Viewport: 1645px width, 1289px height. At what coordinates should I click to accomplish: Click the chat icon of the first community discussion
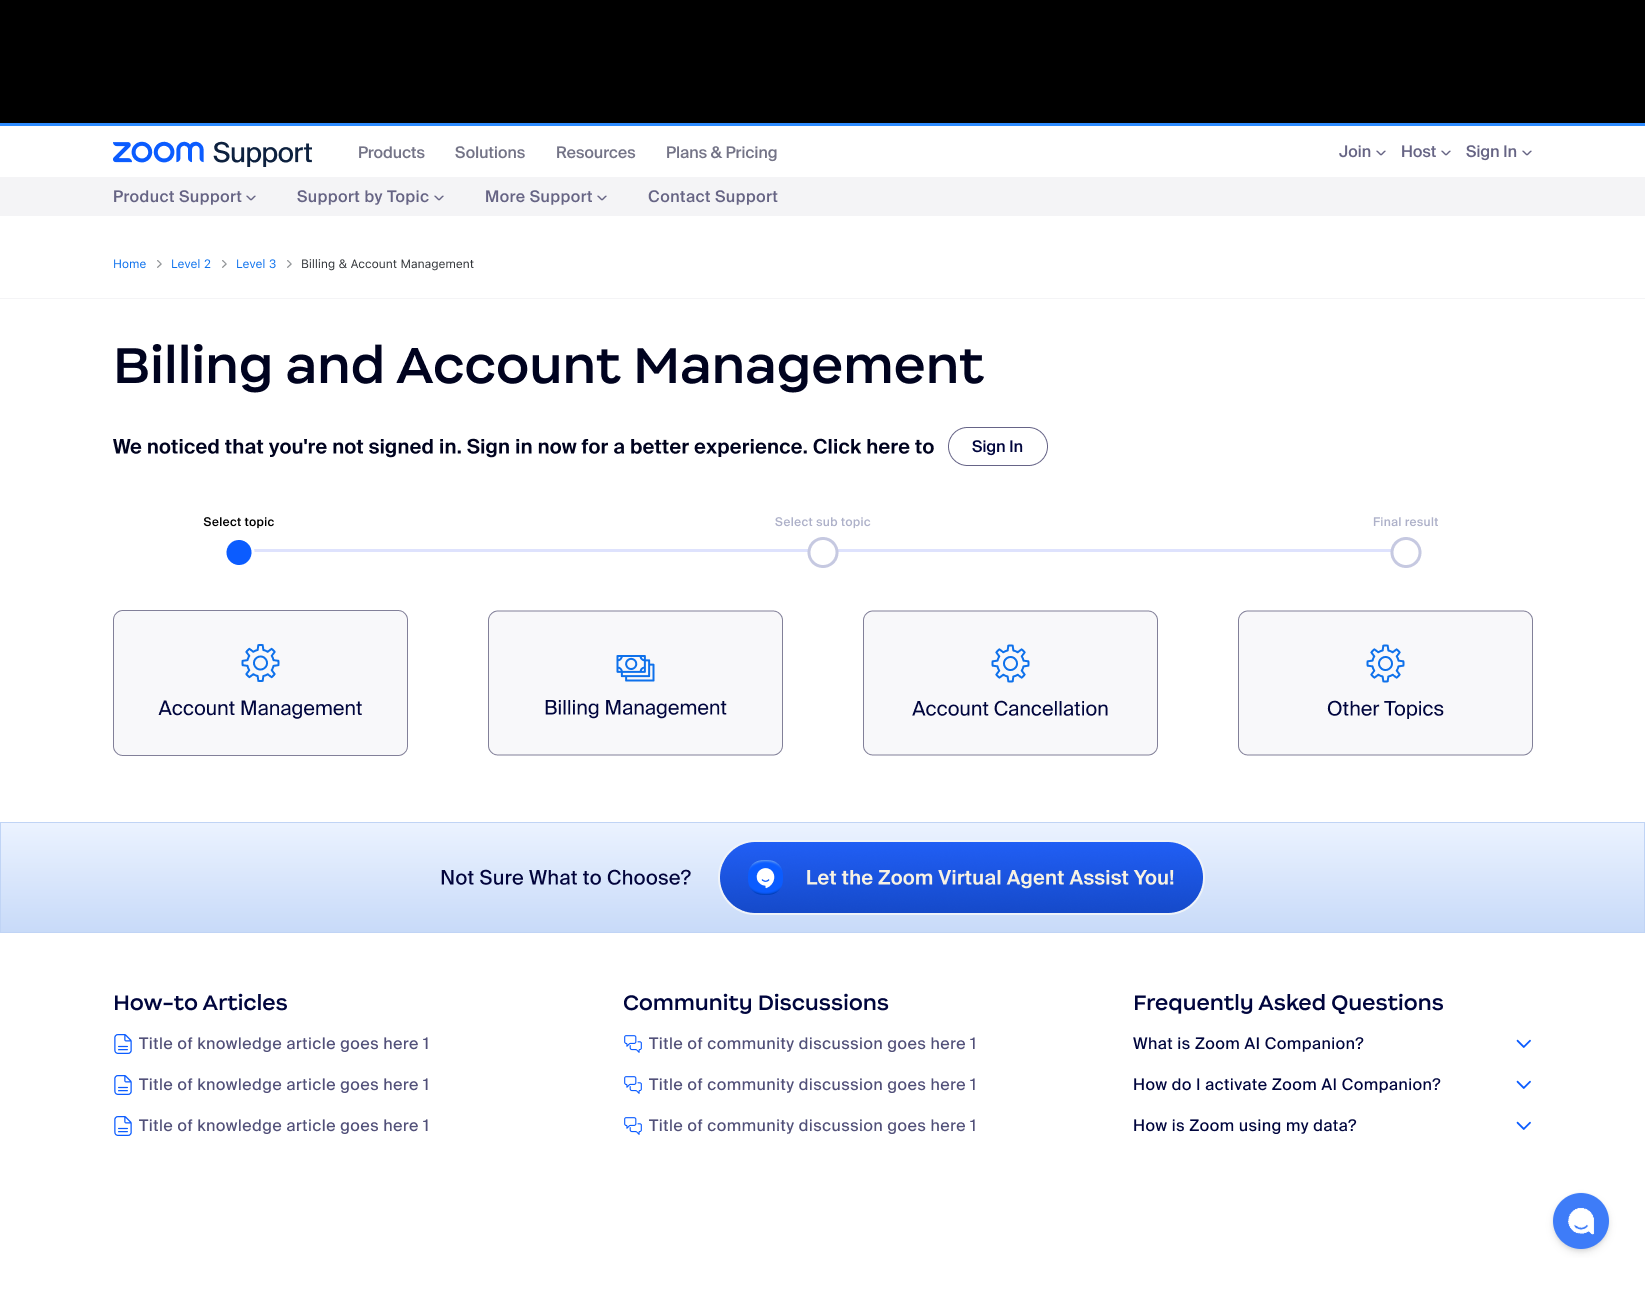coord(633,1044)
